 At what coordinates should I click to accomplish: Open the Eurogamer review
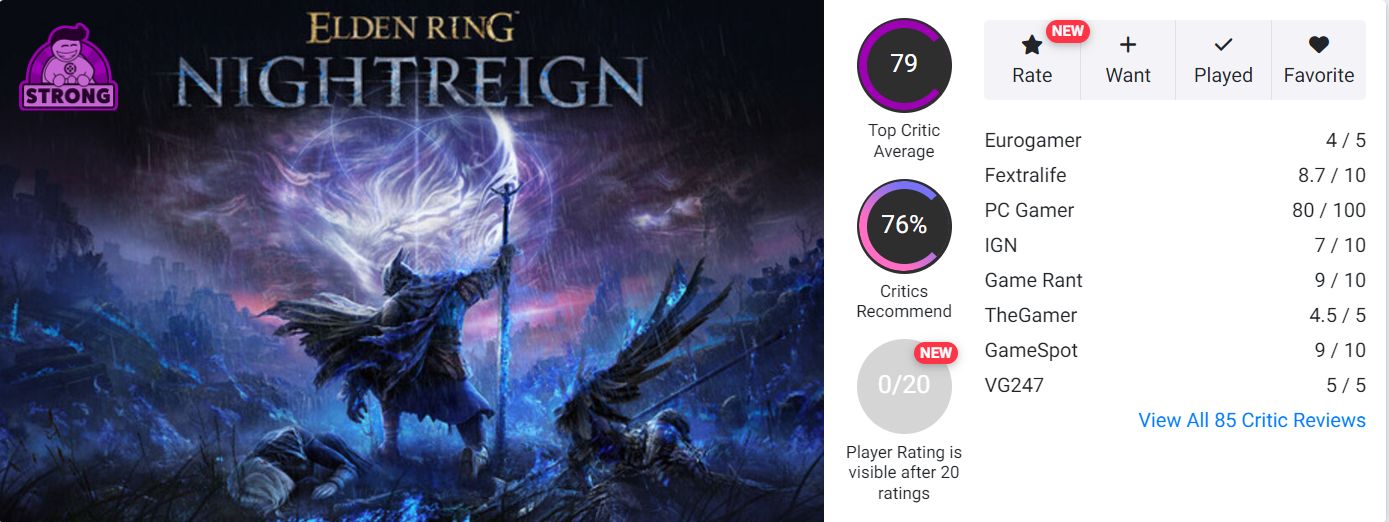click(1175, 141)
